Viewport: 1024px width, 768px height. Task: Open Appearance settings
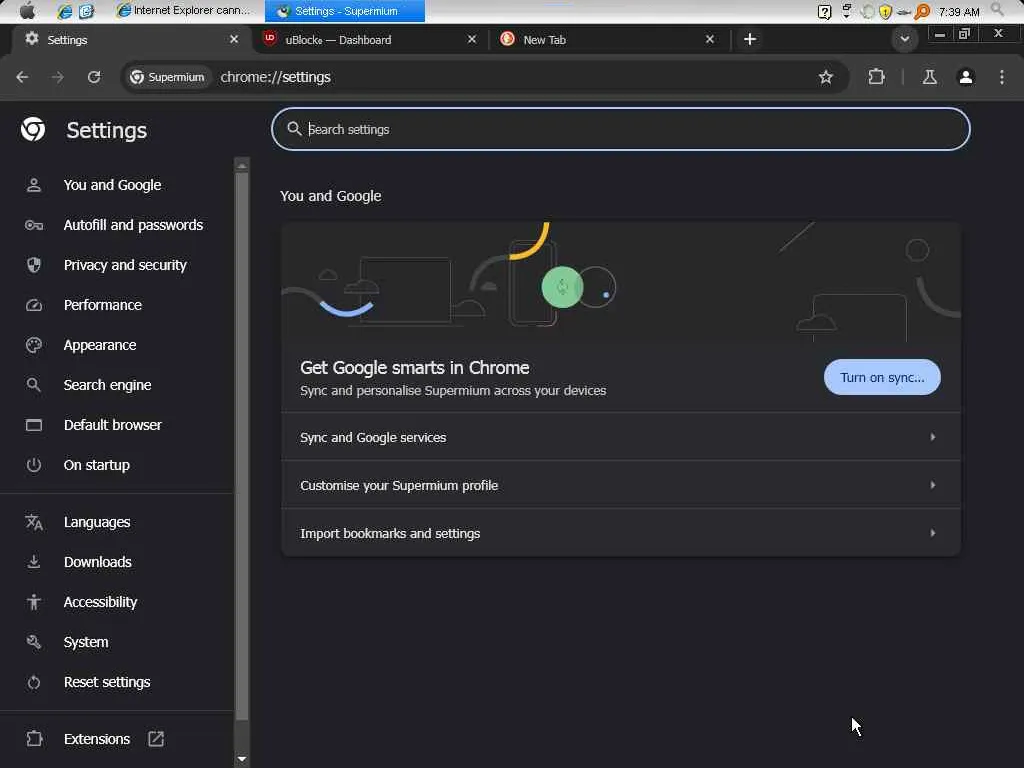tap(100, 345)
